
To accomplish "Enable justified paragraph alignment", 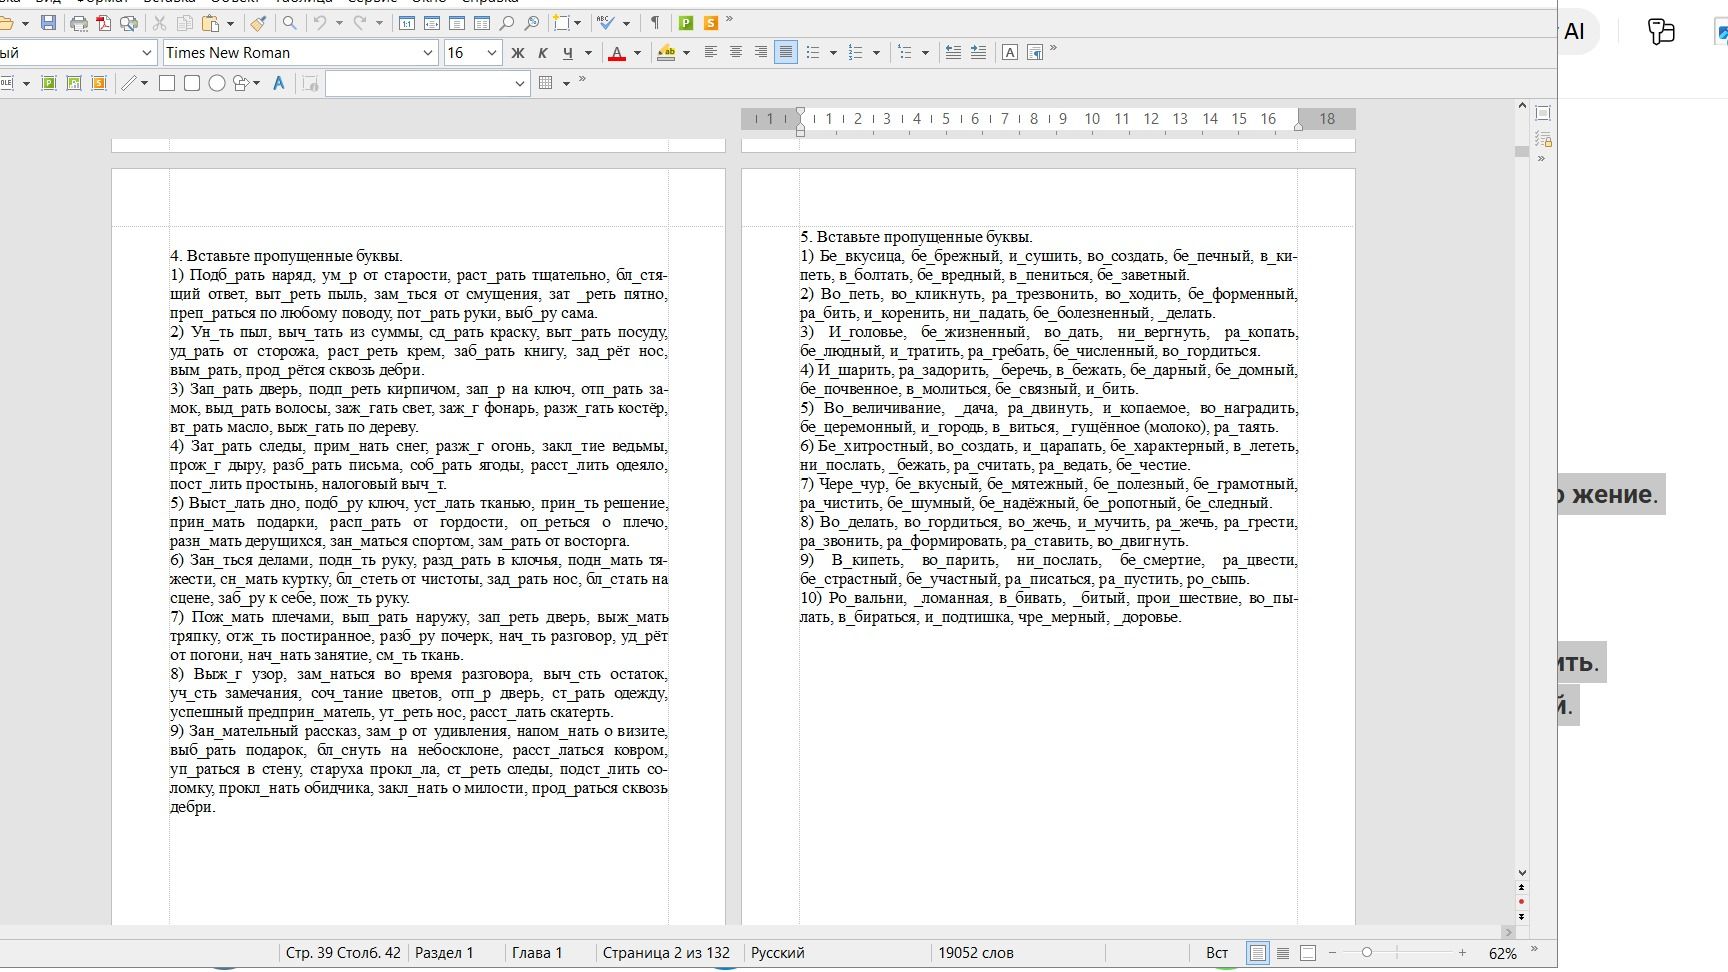I will (786, 52).
